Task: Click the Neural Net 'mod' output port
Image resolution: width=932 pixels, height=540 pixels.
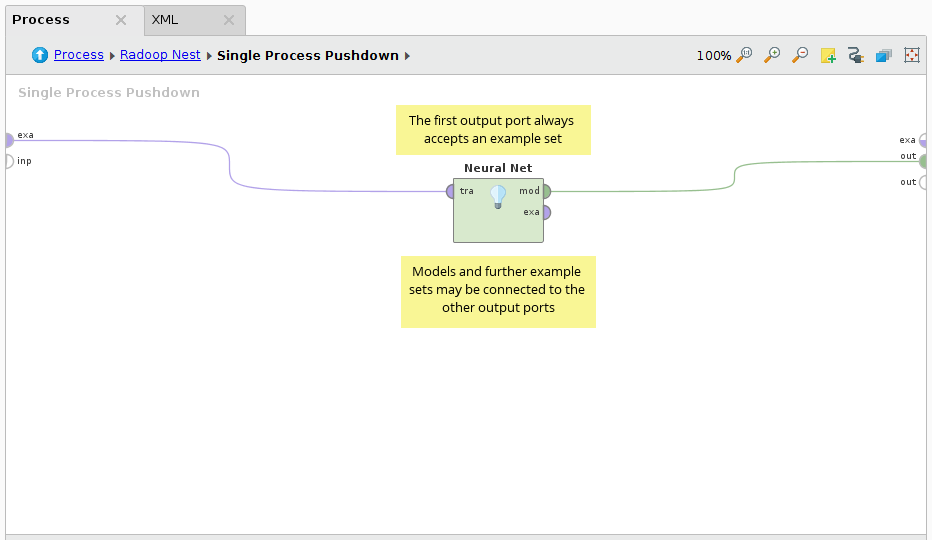Action: click(546, 191)
